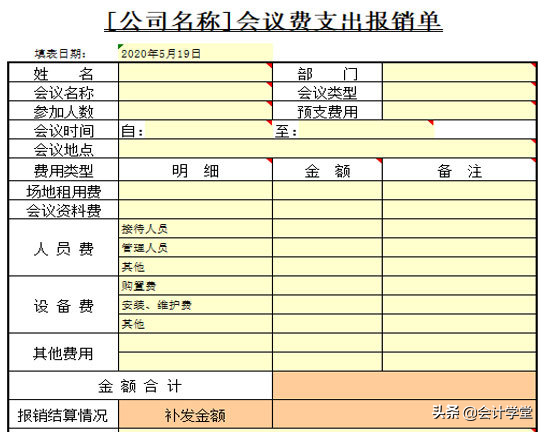Click the second 明细 cell of 其他费用
Screen dimensions: 545x432
(195, 362)
